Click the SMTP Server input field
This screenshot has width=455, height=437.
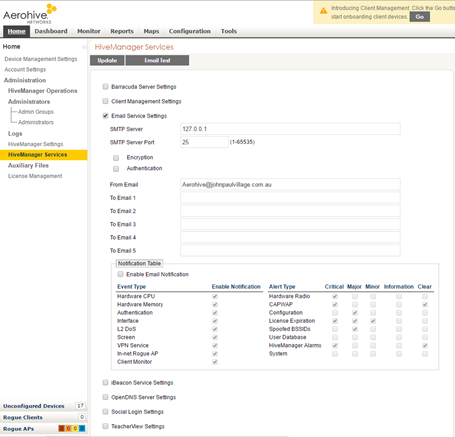tap(290, 129)
